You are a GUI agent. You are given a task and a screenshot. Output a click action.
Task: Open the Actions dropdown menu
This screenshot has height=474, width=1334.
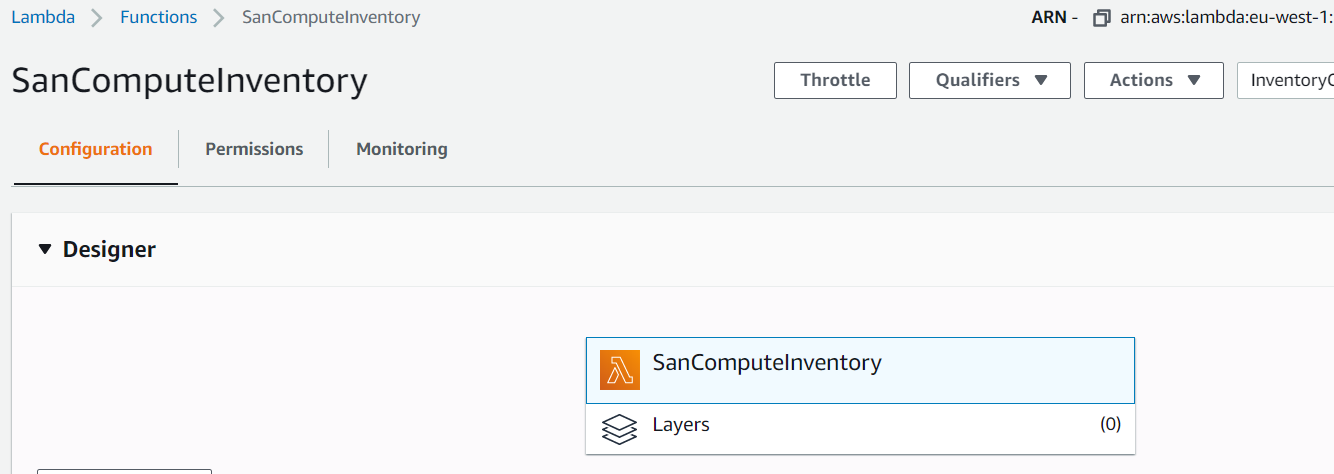pyautogui.click(x=1154, y=80)
